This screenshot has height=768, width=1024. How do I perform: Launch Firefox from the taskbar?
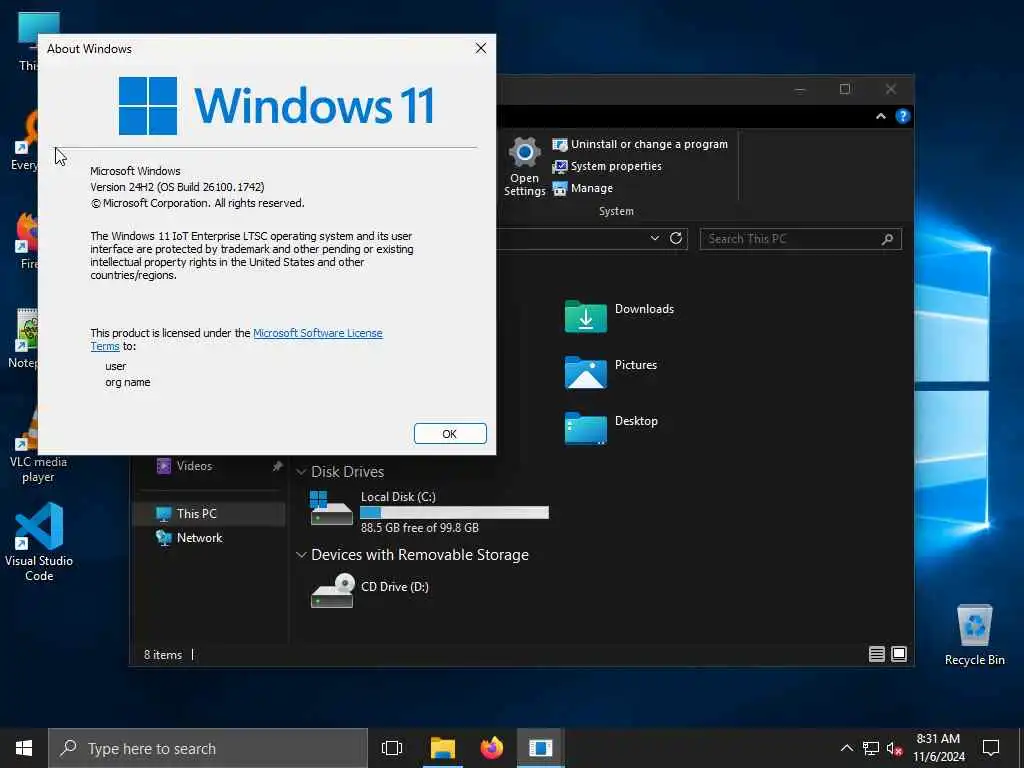pos(492,748)
